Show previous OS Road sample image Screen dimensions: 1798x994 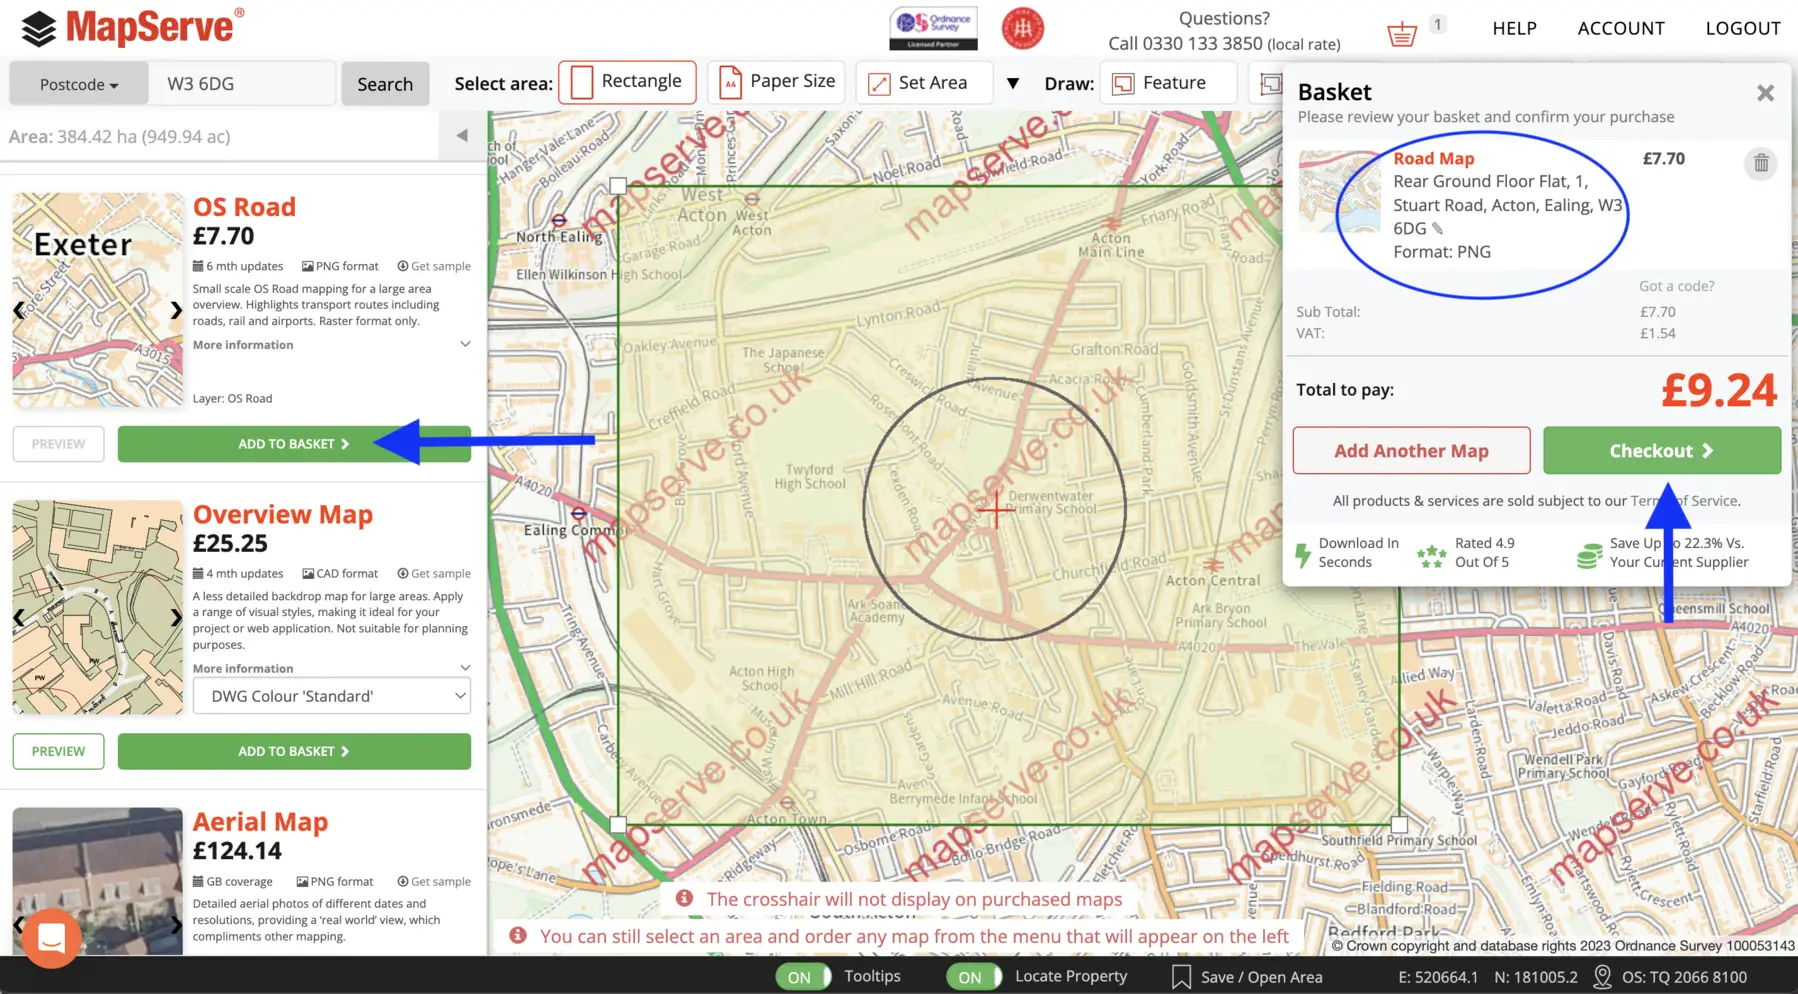point(19,310)
